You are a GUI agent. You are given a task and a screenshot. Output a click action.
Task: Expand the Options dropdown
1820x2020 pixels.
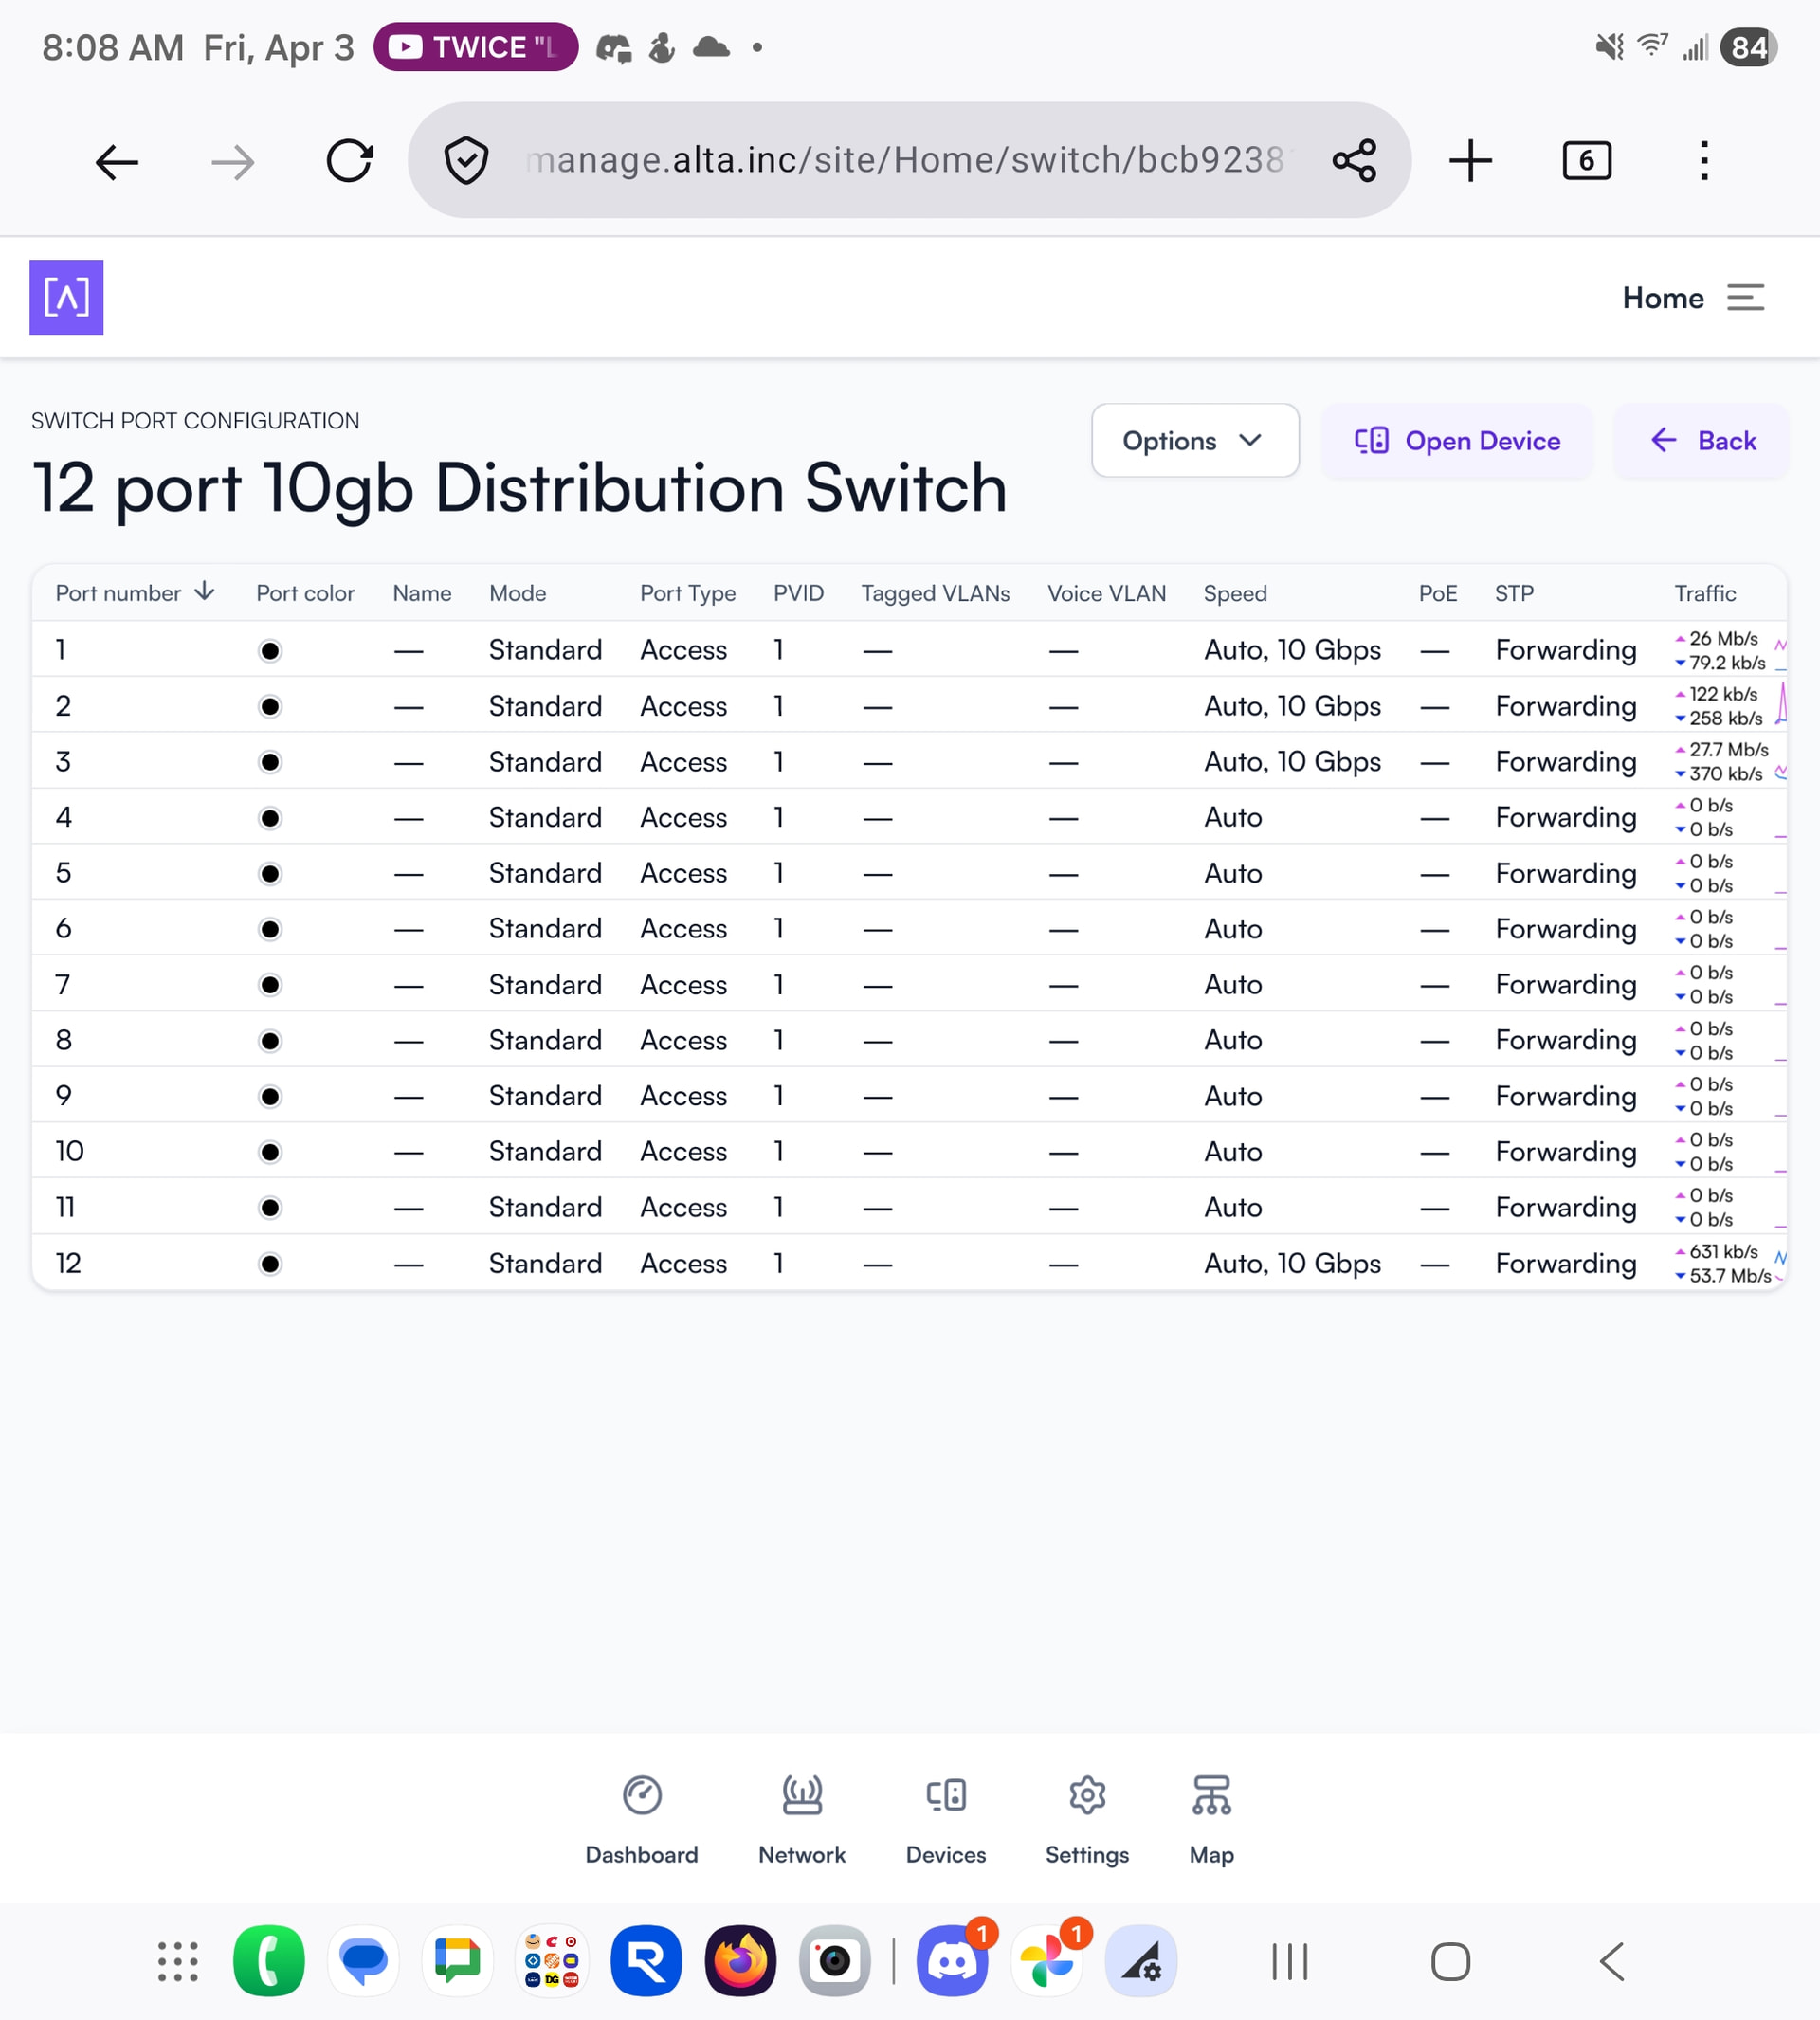[1194, 441]
